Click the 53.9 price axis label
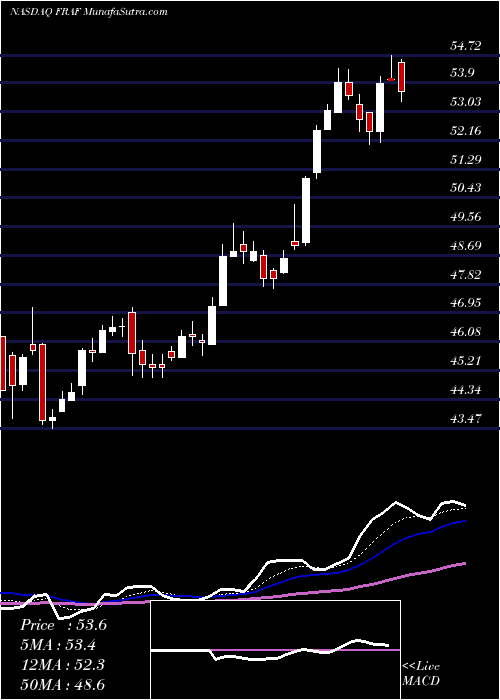Viewport: 500px width, 700px height. [462, 73]
